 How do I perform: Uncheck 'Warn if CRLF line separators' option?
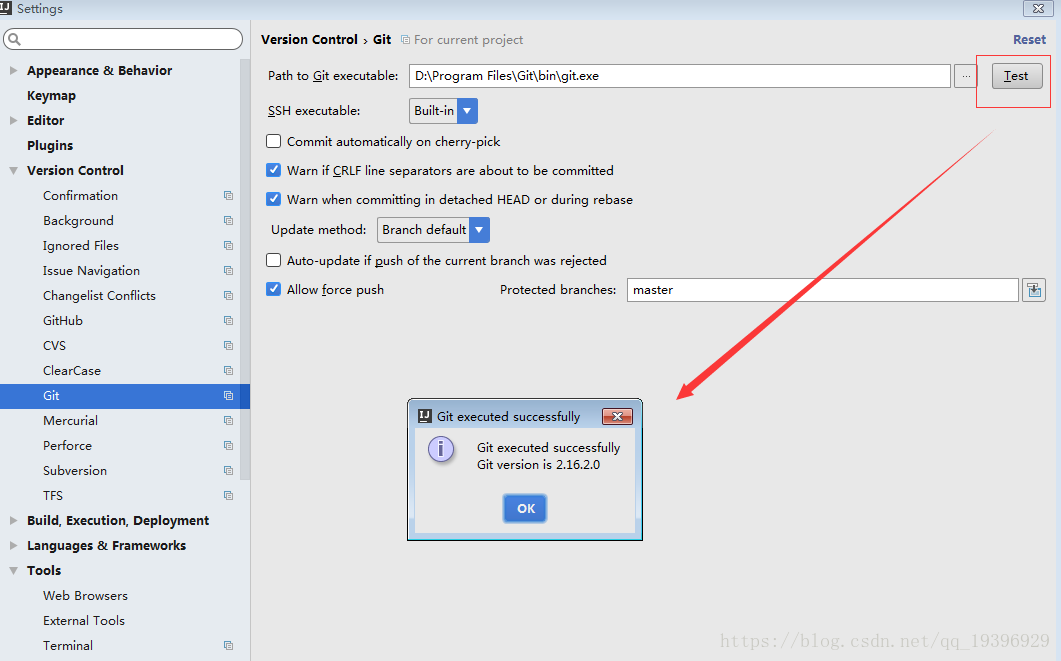(x=273, y=170)
